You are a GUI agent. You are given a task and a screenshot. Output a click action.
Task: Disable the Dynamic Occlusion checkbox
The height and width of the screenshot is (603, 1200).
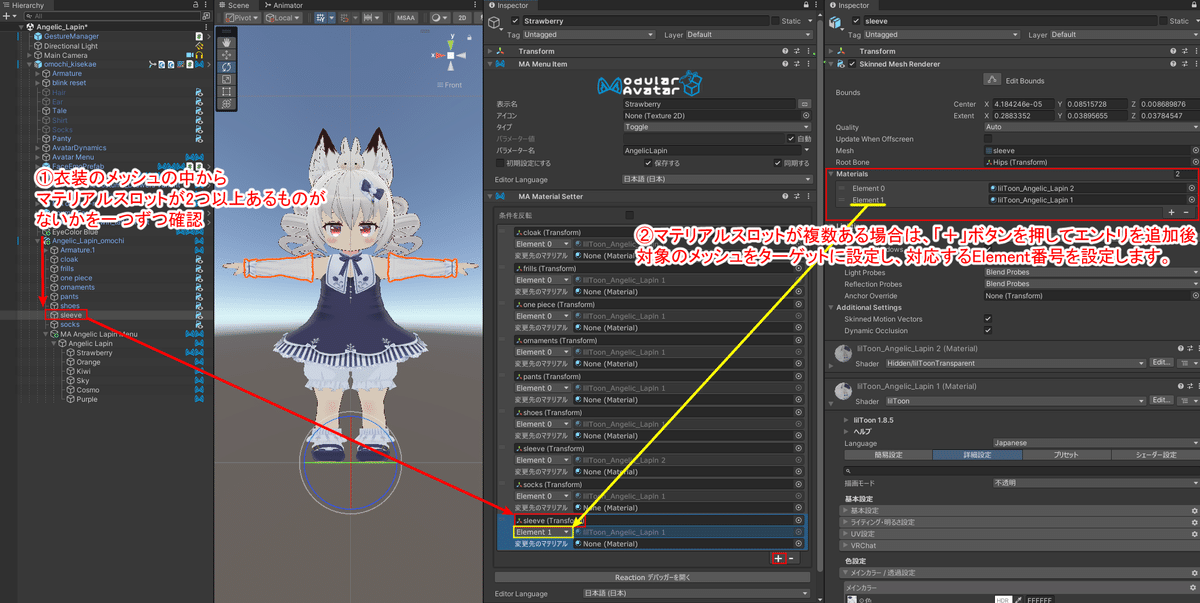(x=988, y=330)
